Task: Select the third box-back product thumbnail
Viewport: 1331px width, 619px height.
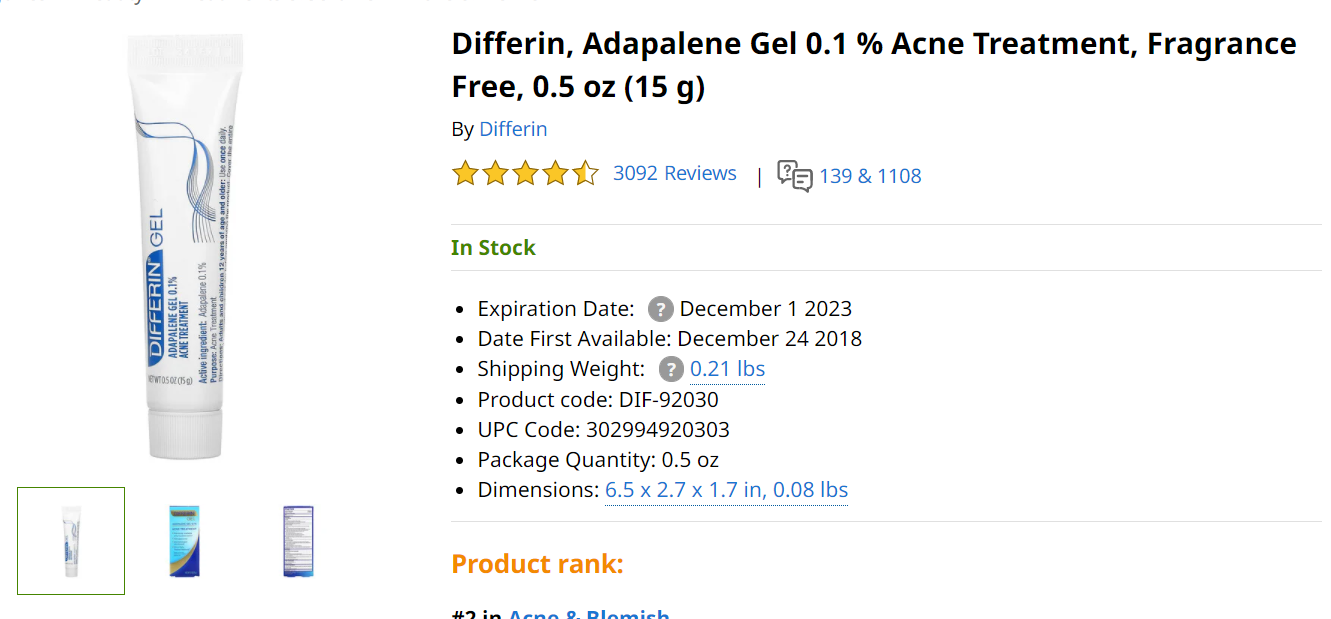Action: click(x=299, y=541)
